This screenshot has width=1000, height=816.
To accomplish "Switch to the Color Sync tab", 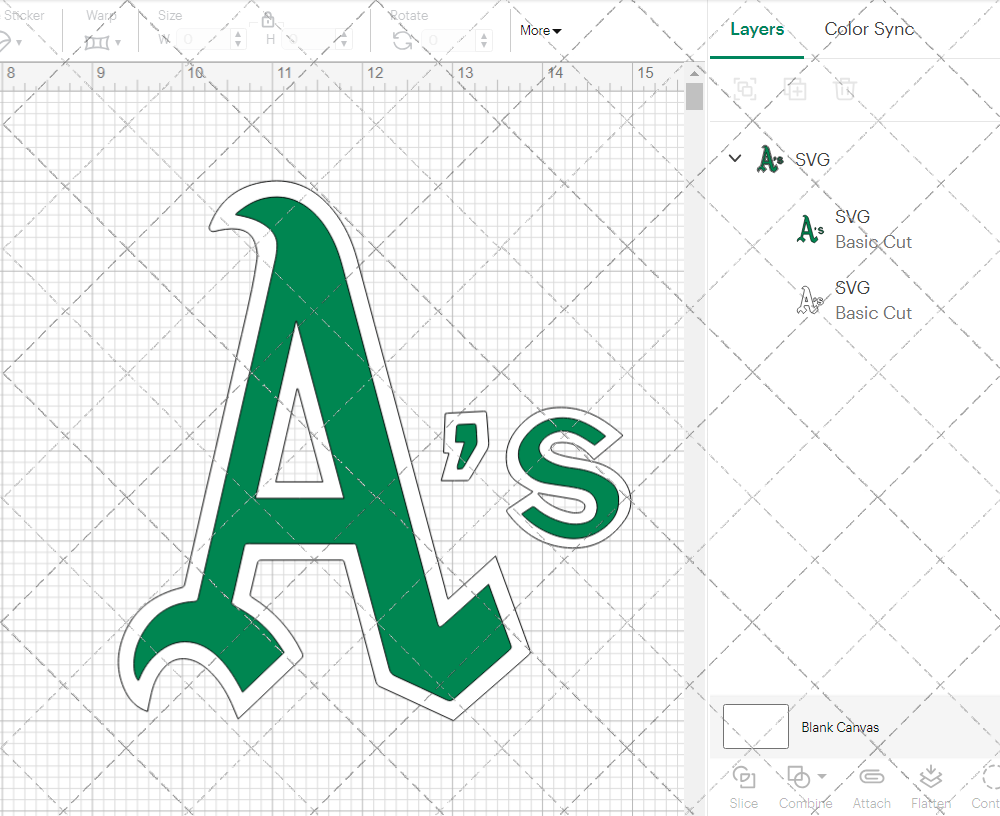I will point(869,29).
